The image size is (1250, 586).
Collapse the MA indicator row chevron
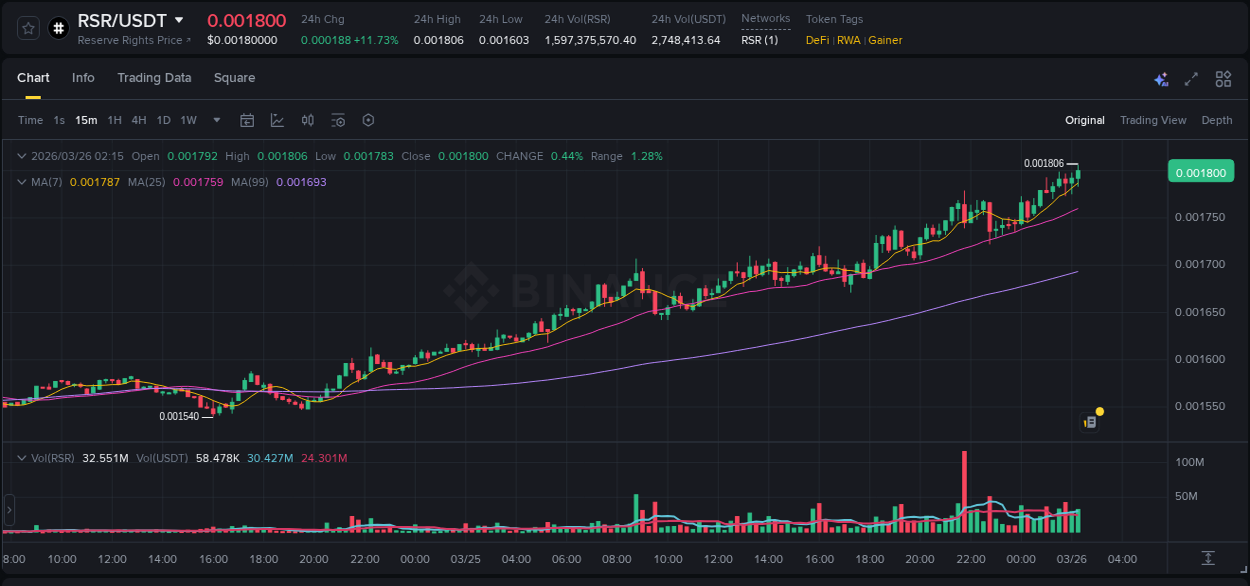click(x=20, y=182)
